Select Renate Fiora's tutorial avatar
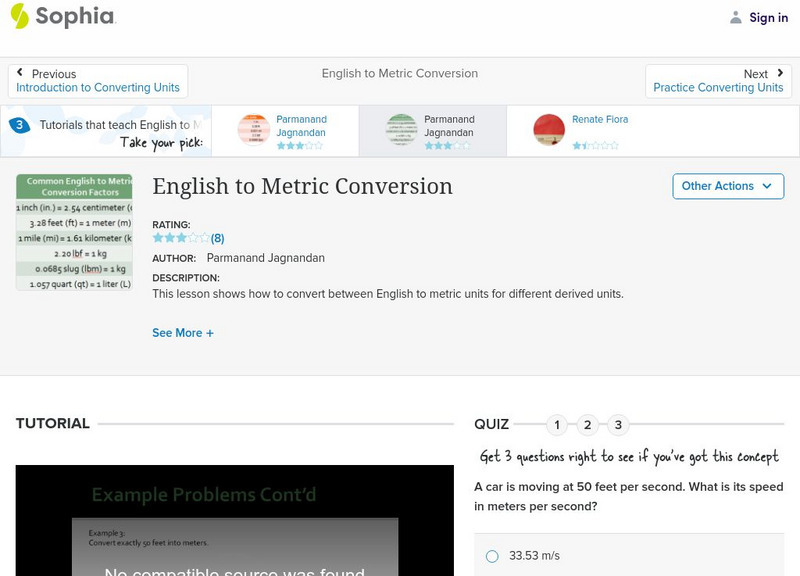This screenshot has height=576, width=800. click(549, 130)
